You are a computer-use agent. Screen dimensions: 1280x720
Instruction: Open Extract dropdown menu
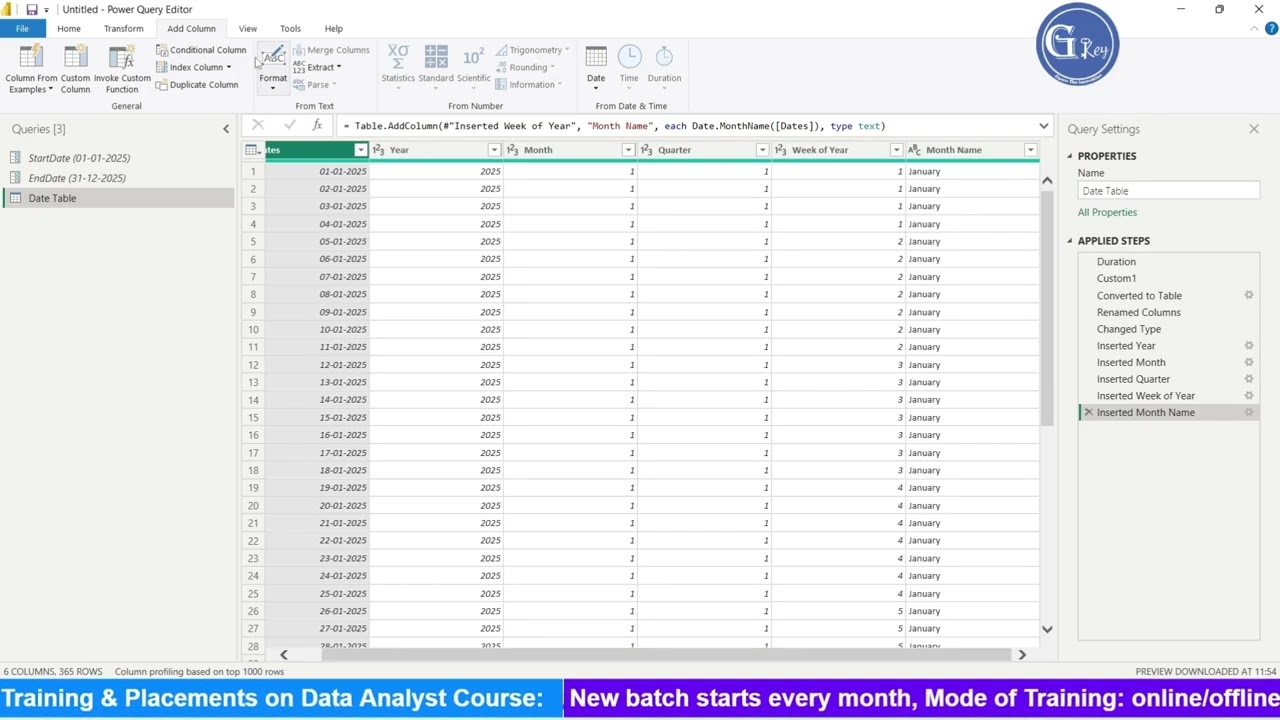316,68
